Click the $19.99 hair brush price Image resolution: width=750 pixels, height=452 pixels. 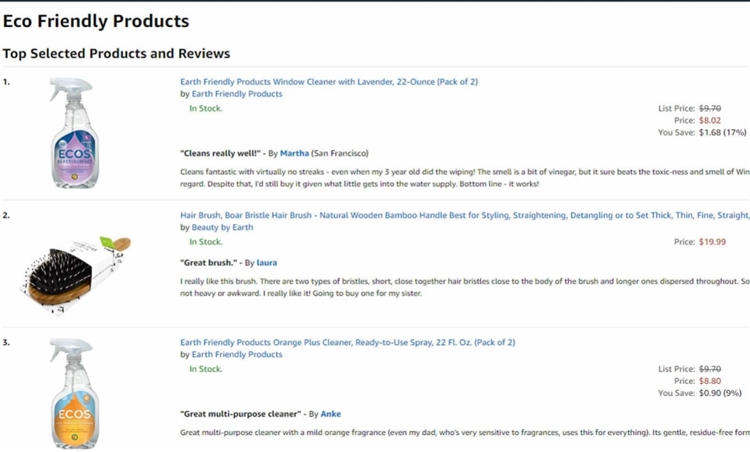(712, 242)
